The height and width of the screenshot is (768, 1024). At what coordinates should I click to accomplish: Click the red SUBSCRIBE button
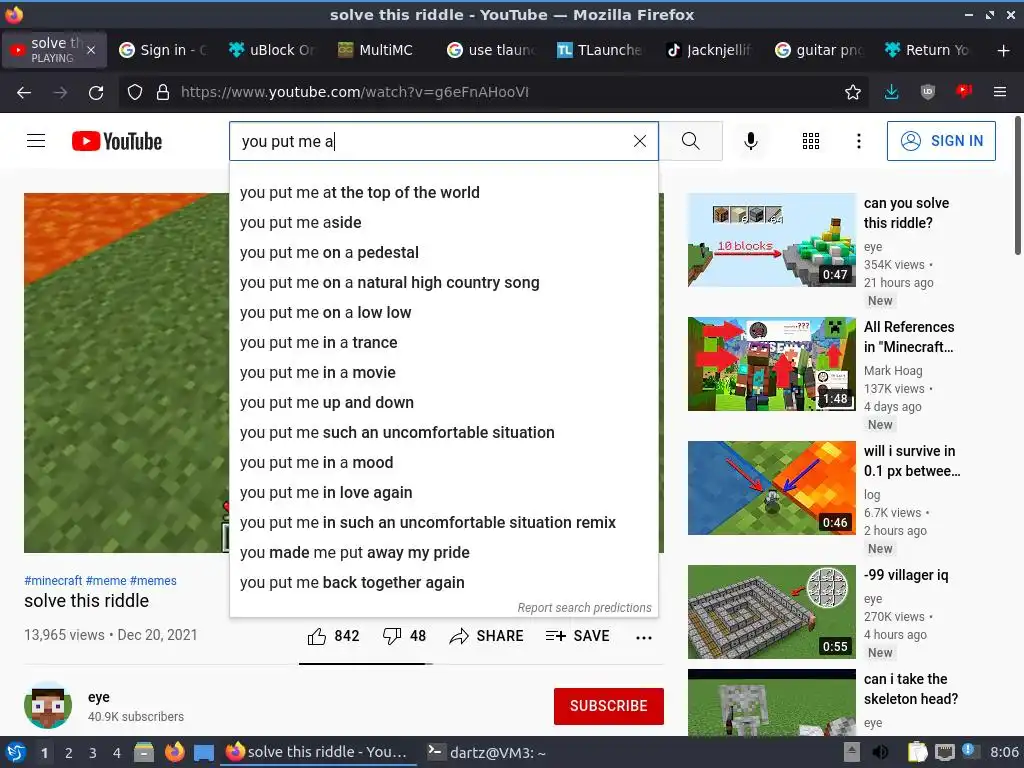609,706
